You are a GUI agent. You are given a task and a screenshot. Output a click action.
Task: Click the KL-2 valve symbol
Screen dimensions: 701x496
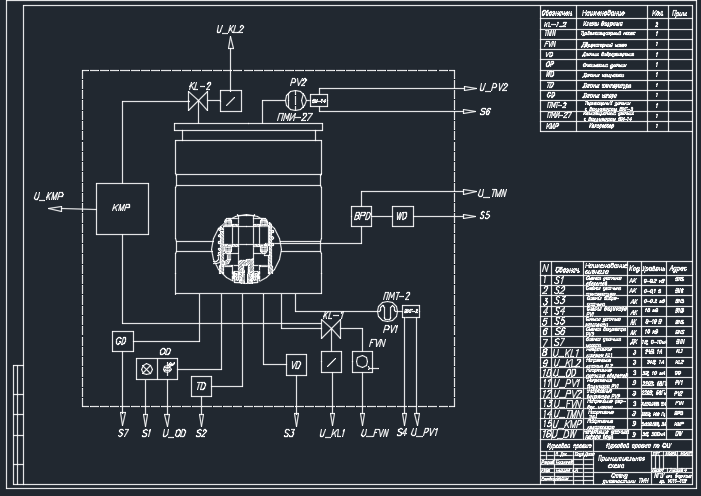198,102
